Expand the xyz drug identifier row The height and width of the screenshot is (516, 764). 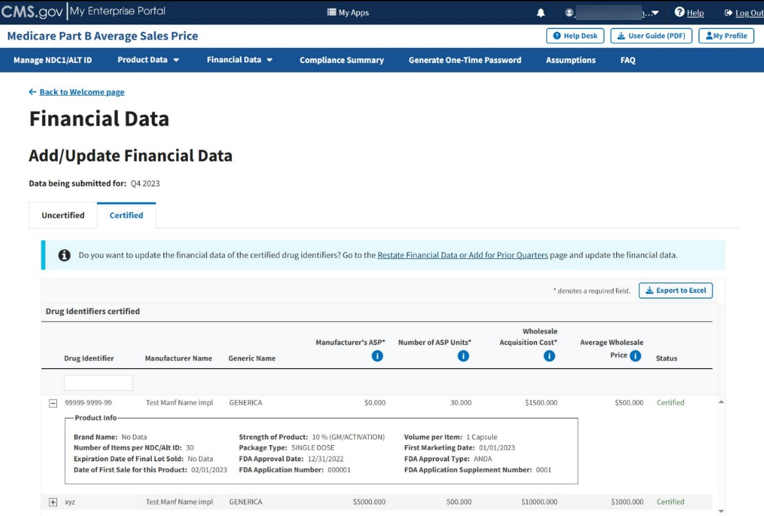pyautogui.click(x=53, y=502)
